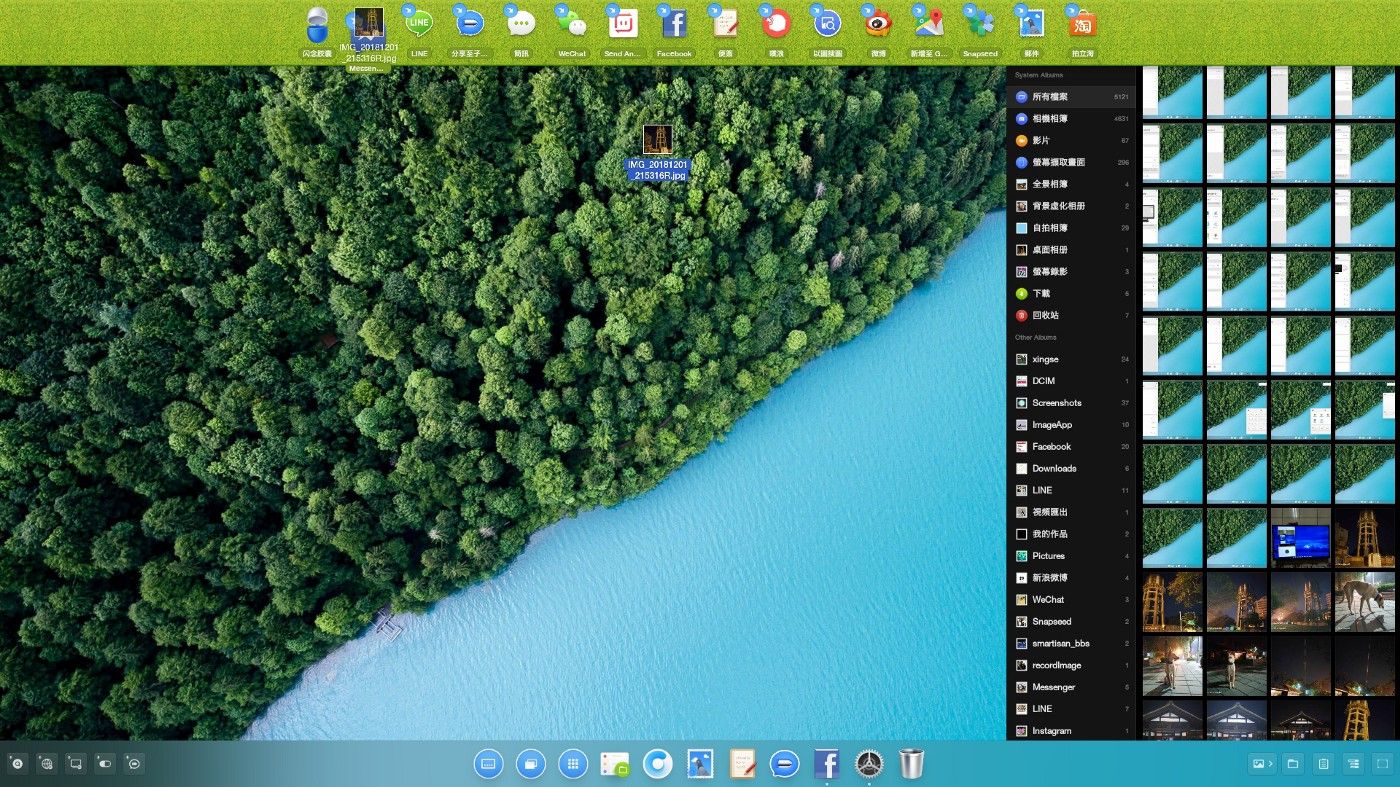1400x787 pixels.
Task: Click the Send Anywhere share icon
Action: (x=623, y=24)
